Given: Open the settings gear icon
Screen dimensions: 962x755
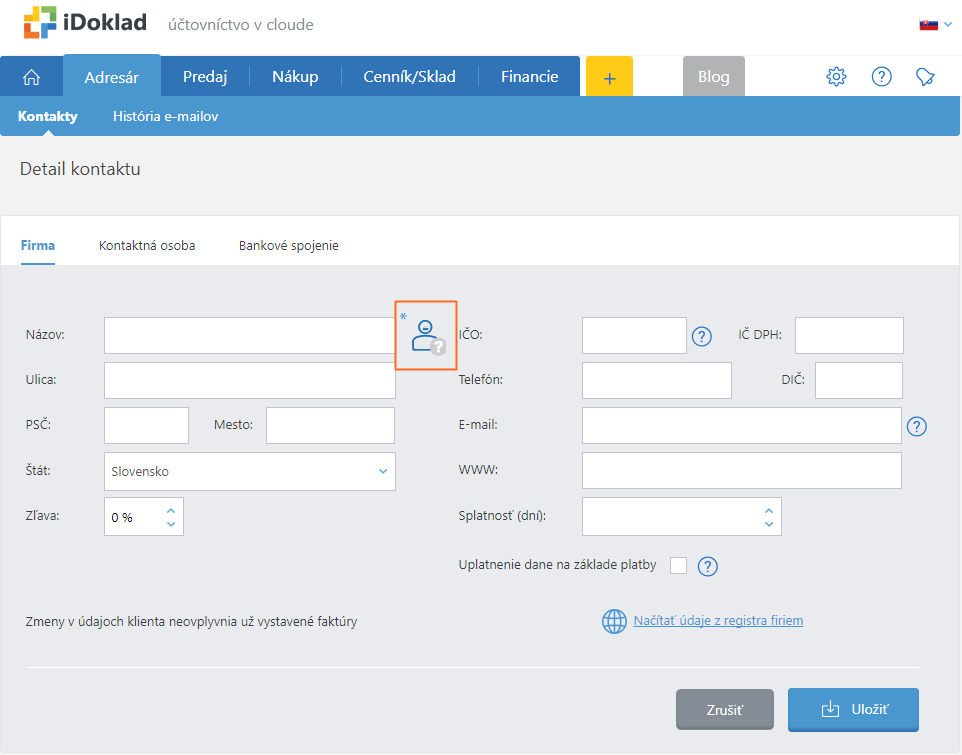Looking at the screenshot, I should tap(836, 77).
